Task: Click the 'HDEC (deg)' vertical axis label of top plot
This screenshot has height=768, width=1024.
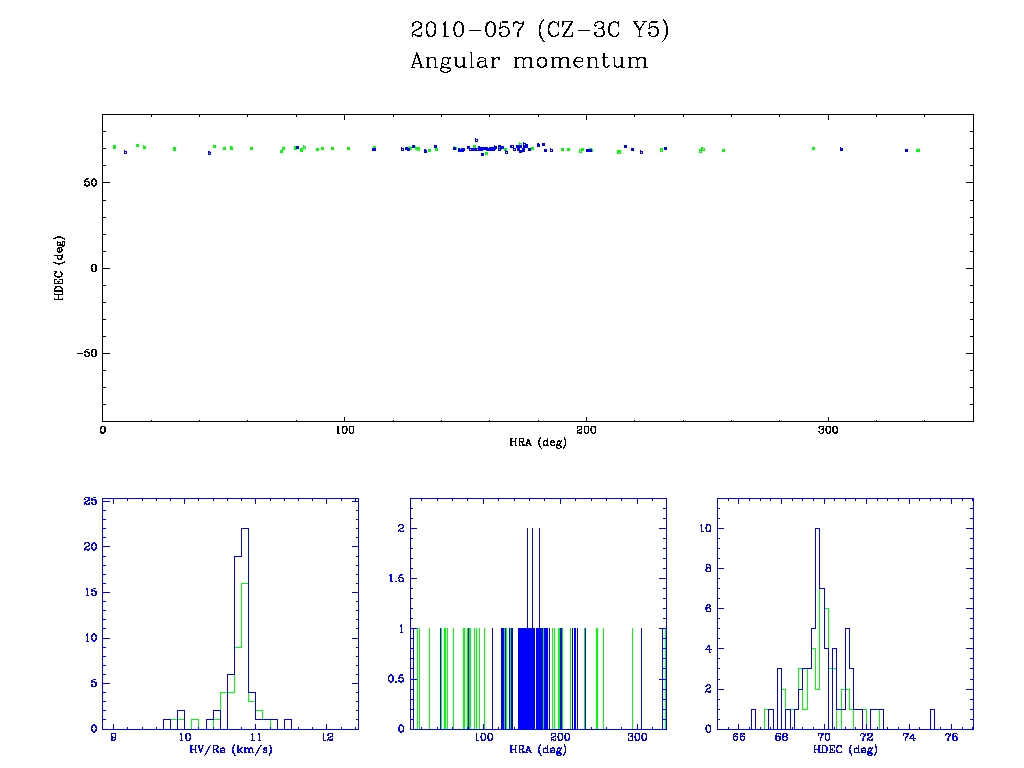Action: [59, 268]
